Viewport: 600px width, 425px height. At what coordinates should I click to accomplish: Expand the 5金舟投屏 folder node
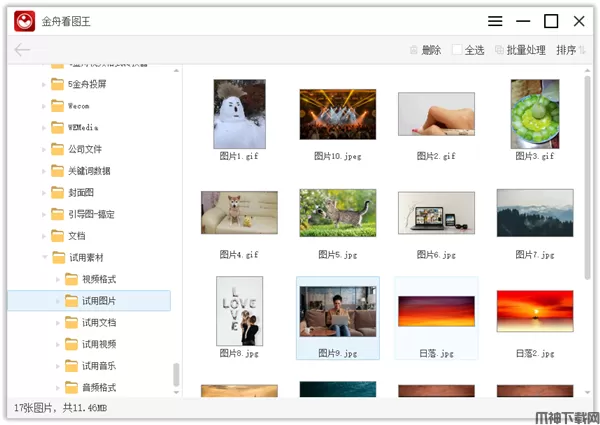44,85
